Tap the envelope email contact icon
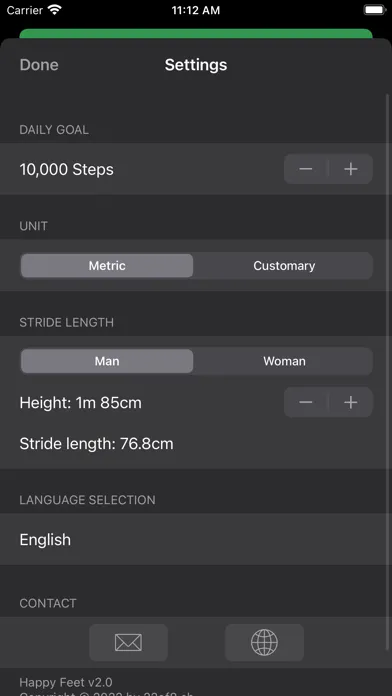This screenshot has height=696, width=392. tap(128, 642)
